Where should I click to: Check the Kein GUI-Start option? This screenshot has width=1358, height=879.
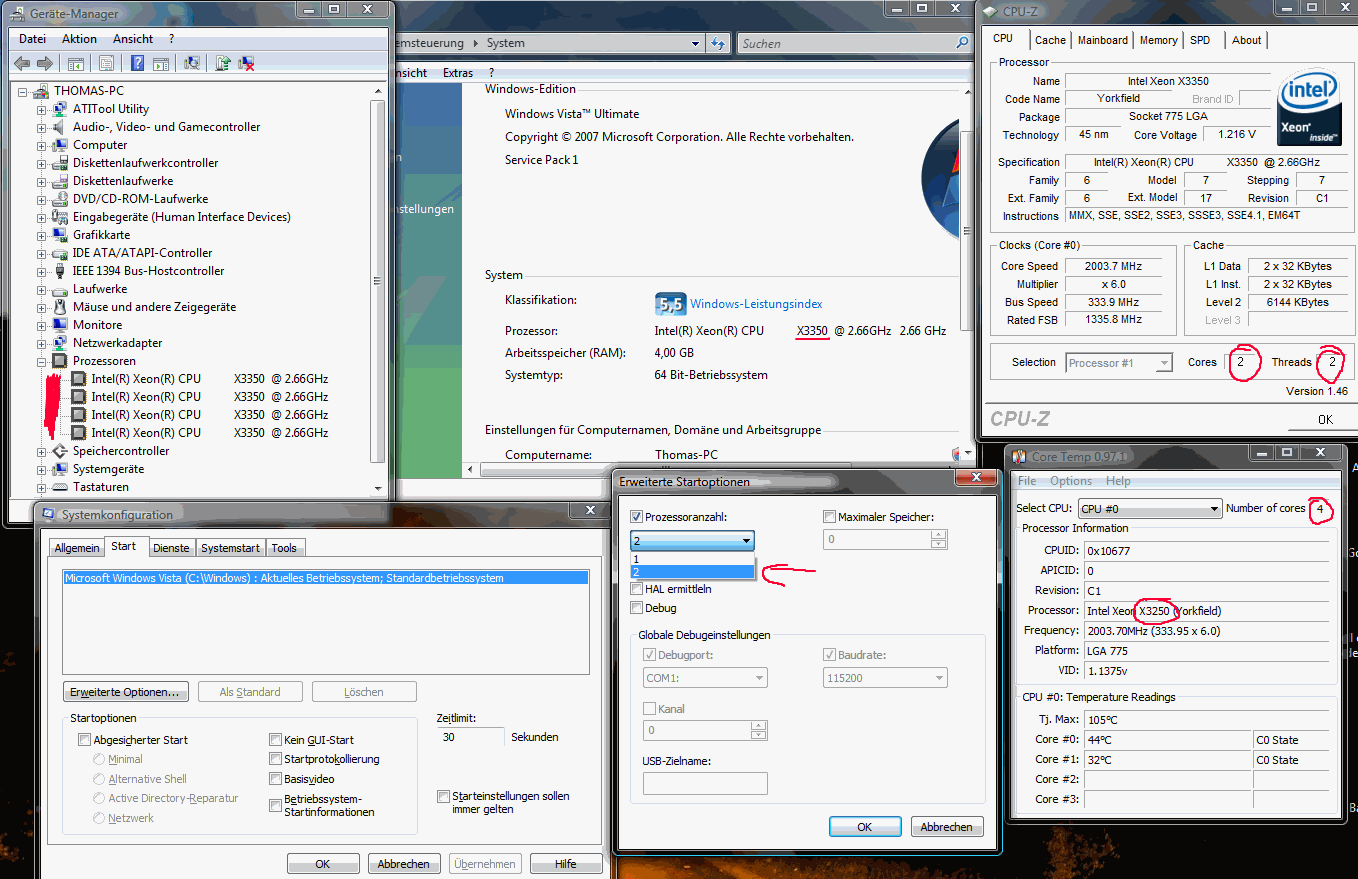[275, 740]
